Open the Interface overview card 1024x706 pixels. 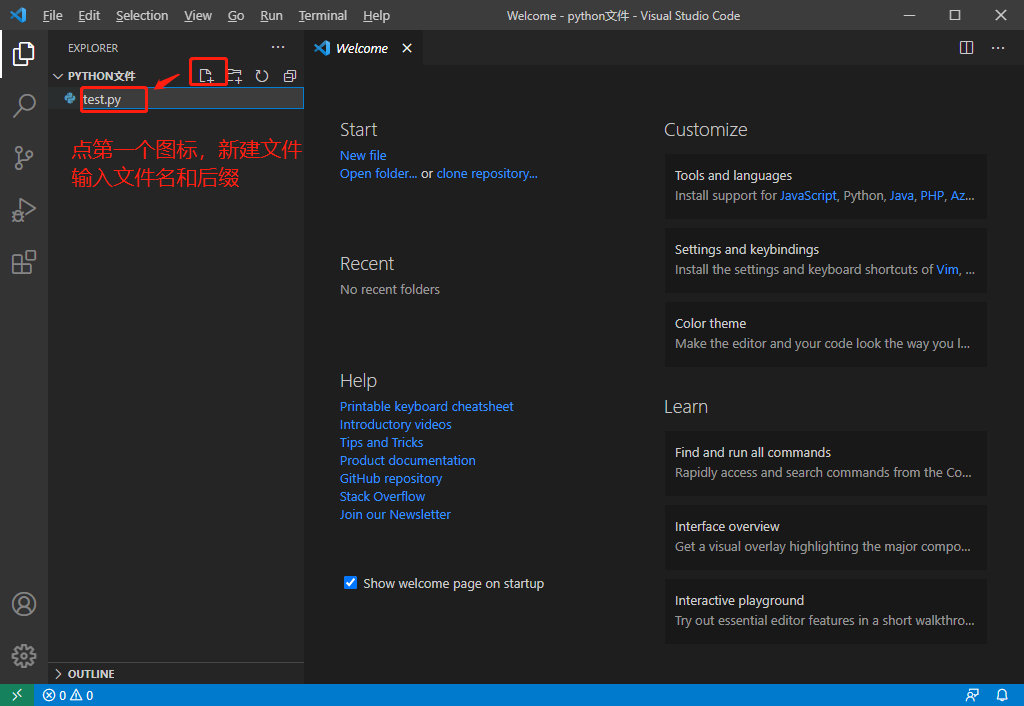(x=825, y=537)
